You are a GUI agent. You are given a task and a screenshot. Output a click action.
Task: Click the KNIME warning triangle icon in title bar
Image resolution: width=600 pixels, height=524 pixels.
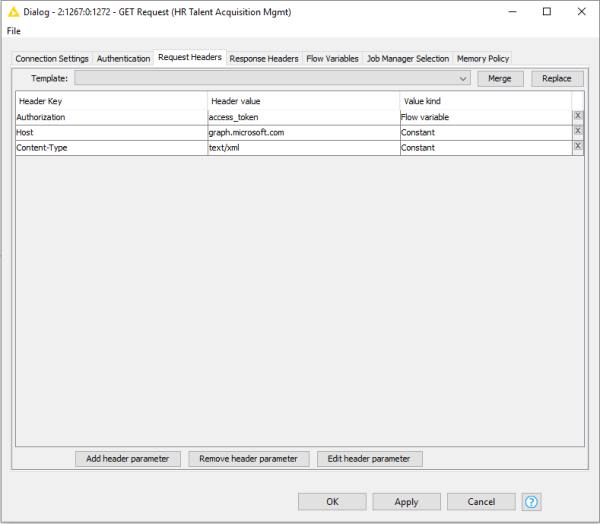(x=13, y=12)
